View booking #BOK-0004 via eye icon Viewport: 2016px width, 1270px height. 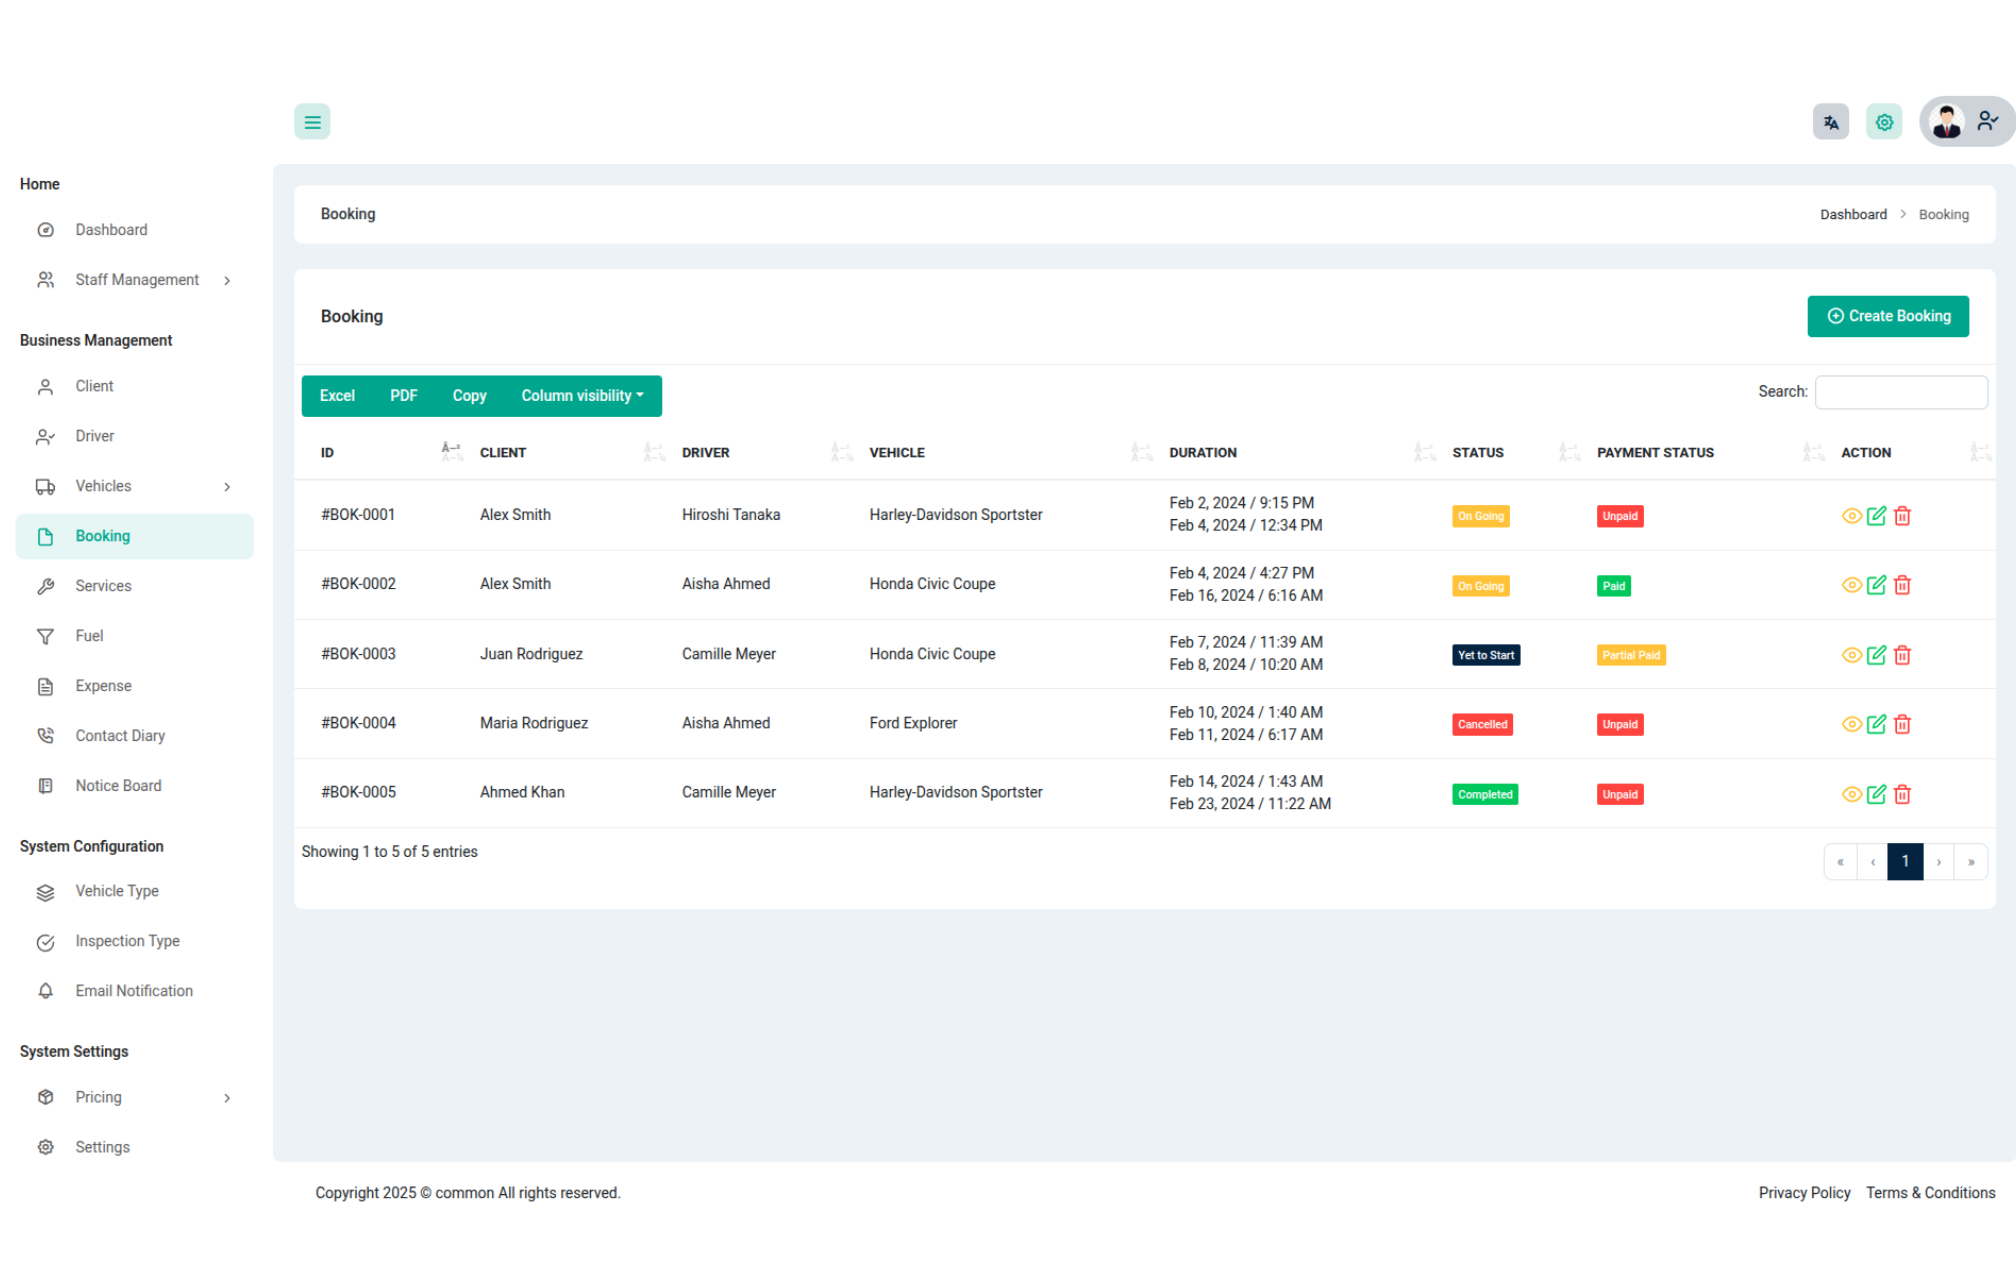(x=1851, y=724)
